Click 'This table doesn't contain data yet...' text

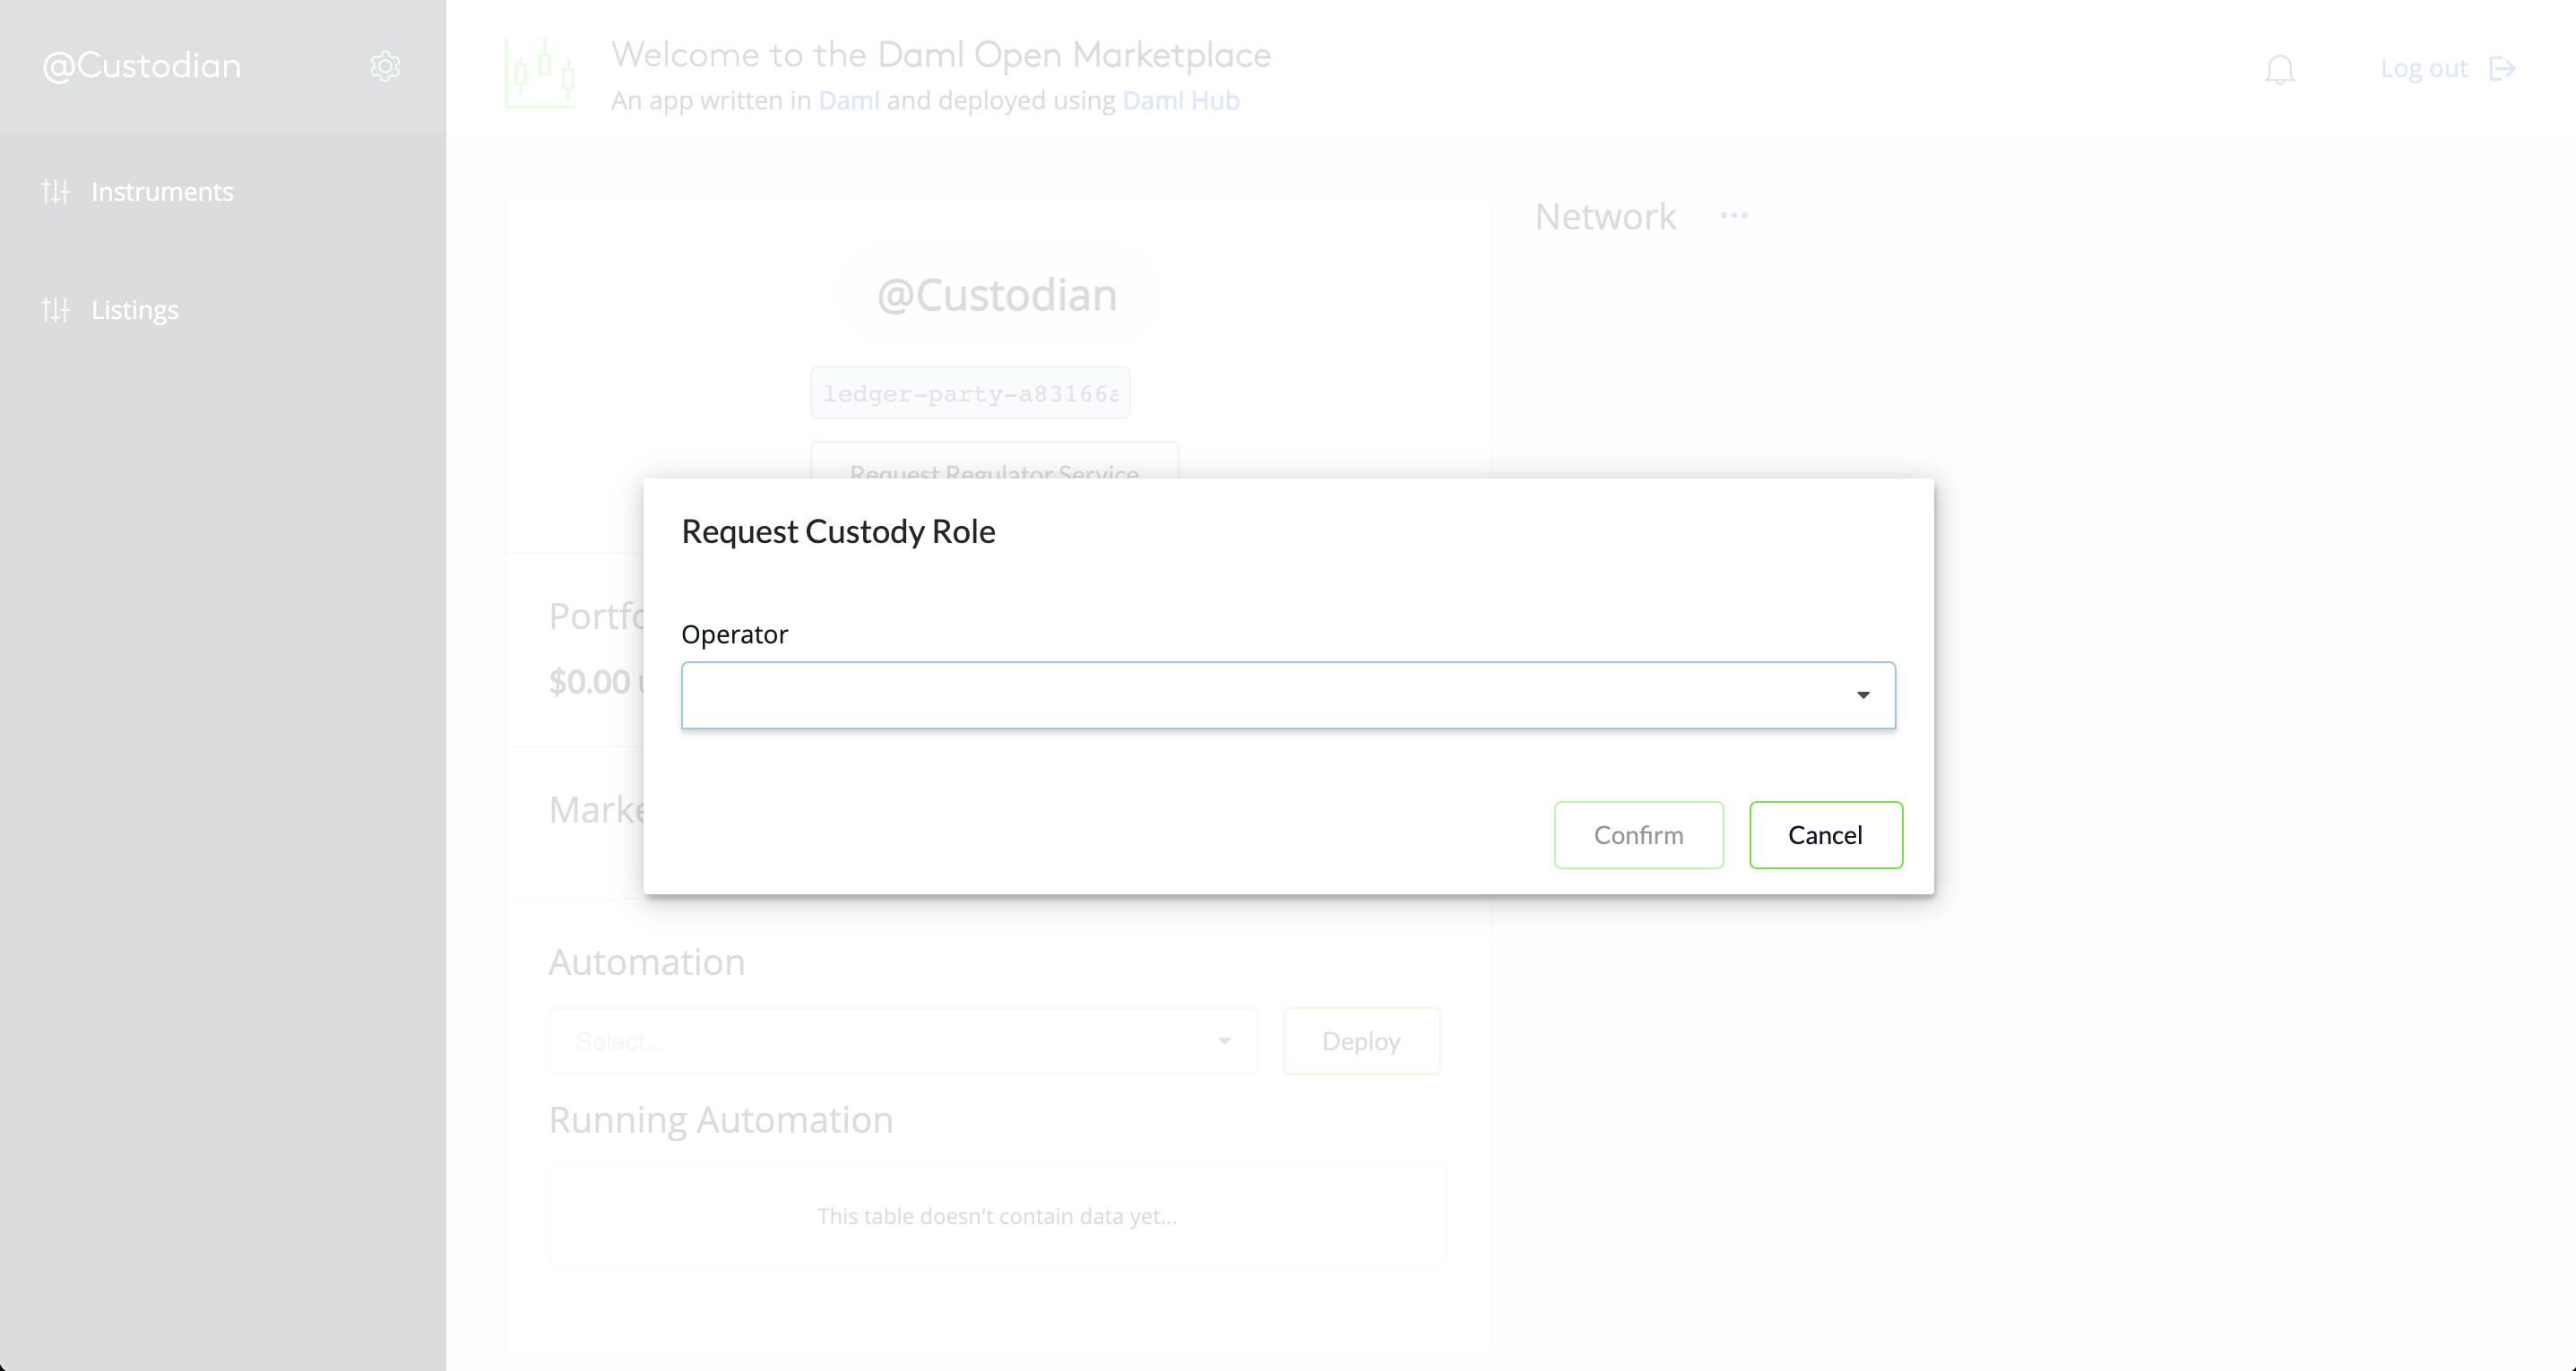coord(996,1216)
